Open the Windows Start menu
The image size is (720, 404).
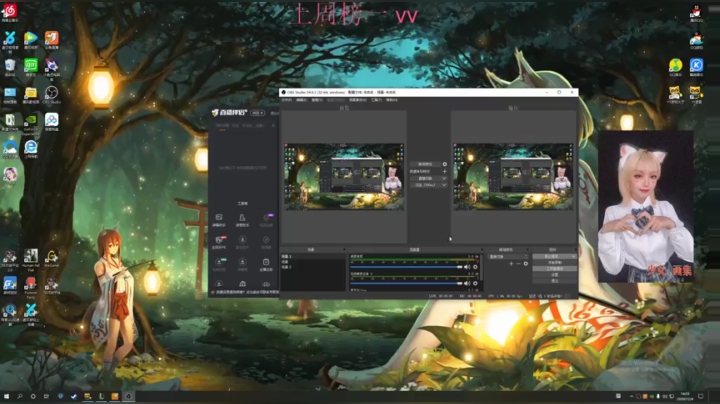[6, 396]
